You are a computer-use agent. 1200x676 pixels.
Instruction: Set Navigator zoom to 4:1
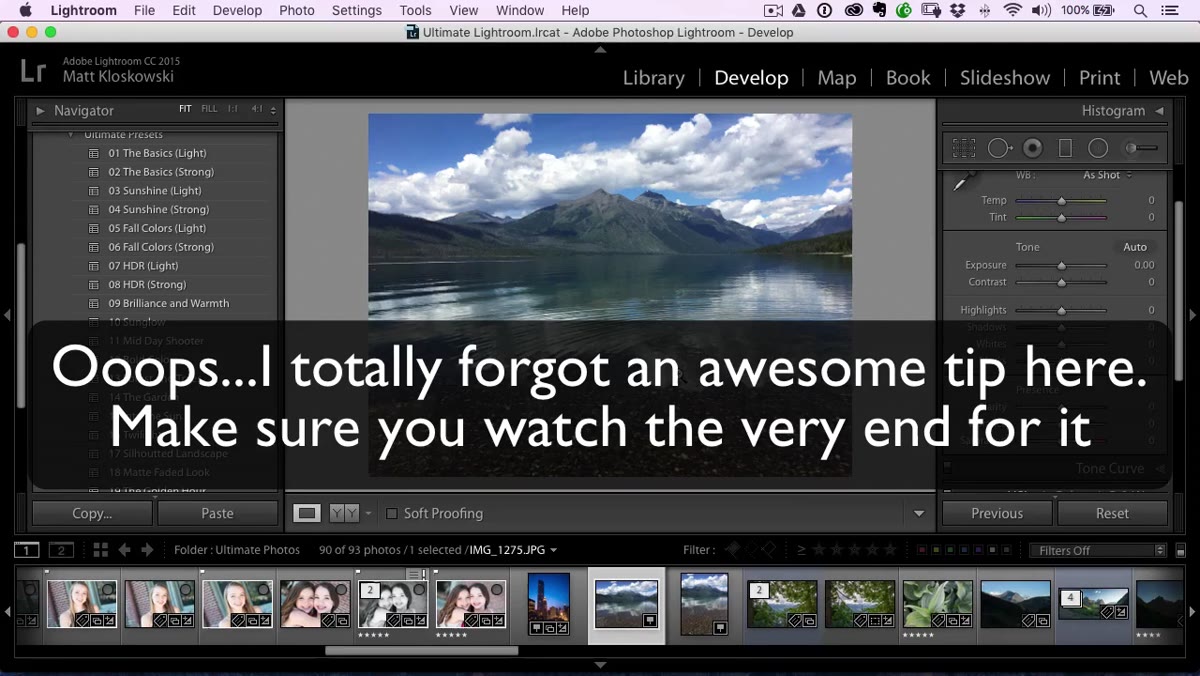(x=257, y=109)
